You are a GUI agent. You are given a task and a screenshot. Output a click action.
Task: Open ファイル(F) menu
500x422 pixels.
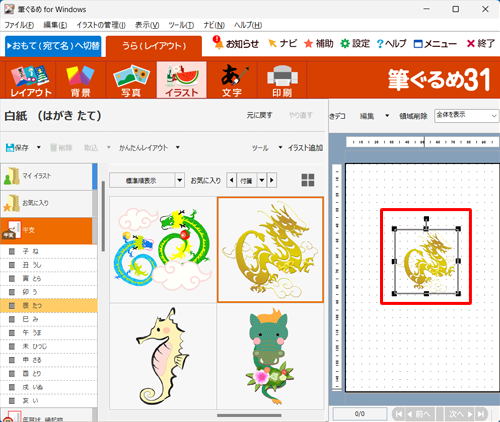pos(19,25)
